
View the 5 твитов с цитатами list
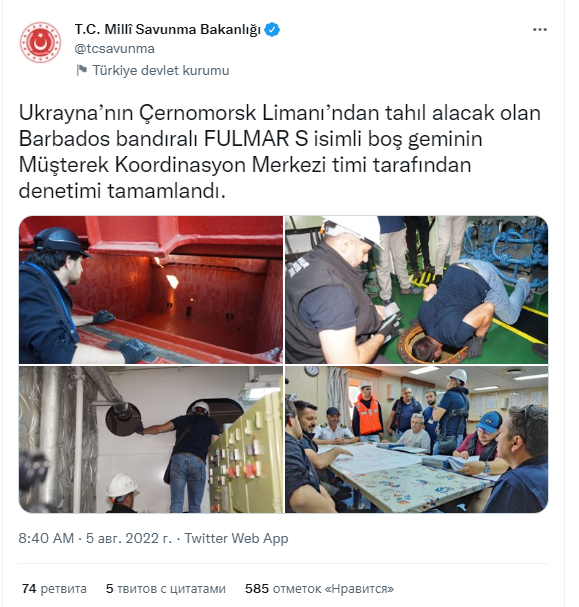coord(166,589)
